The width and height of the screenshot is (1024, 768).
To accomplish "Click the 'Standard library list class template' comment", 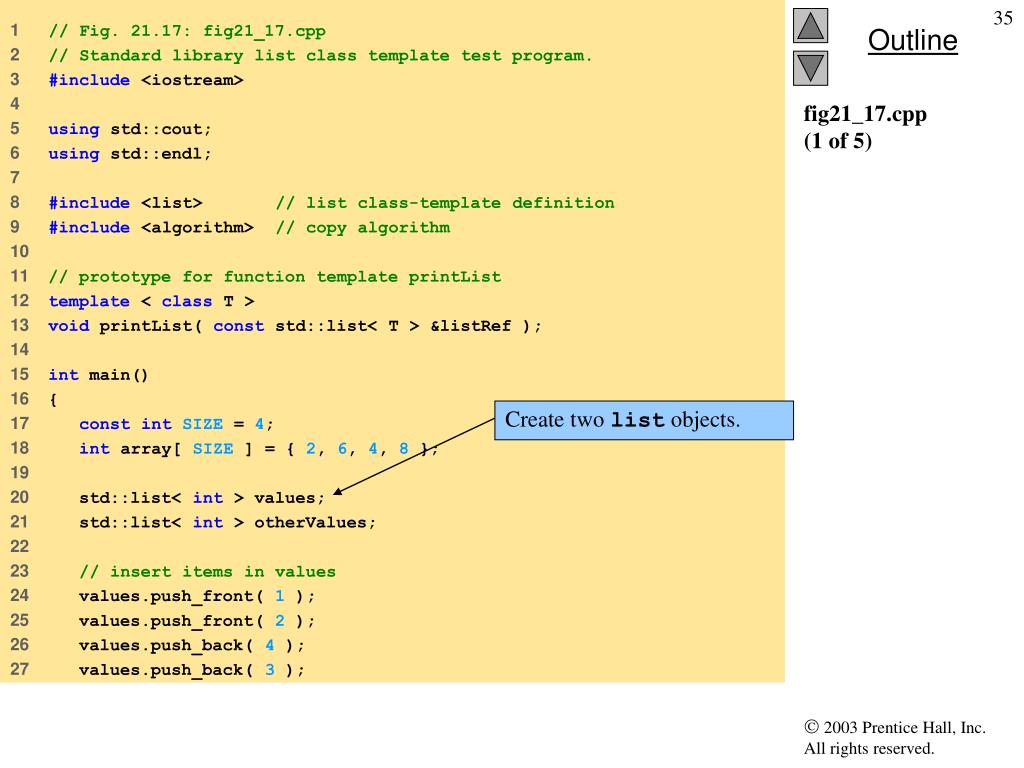I will coord(320,56).
